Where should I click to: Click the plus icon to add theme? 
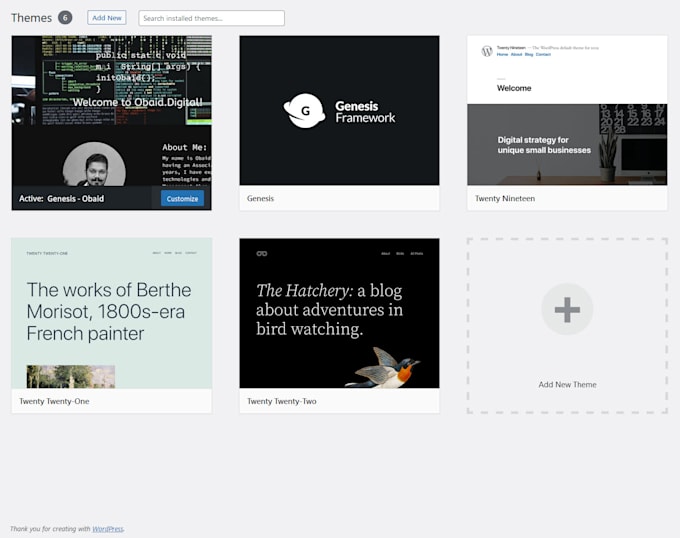pos(567,309)
